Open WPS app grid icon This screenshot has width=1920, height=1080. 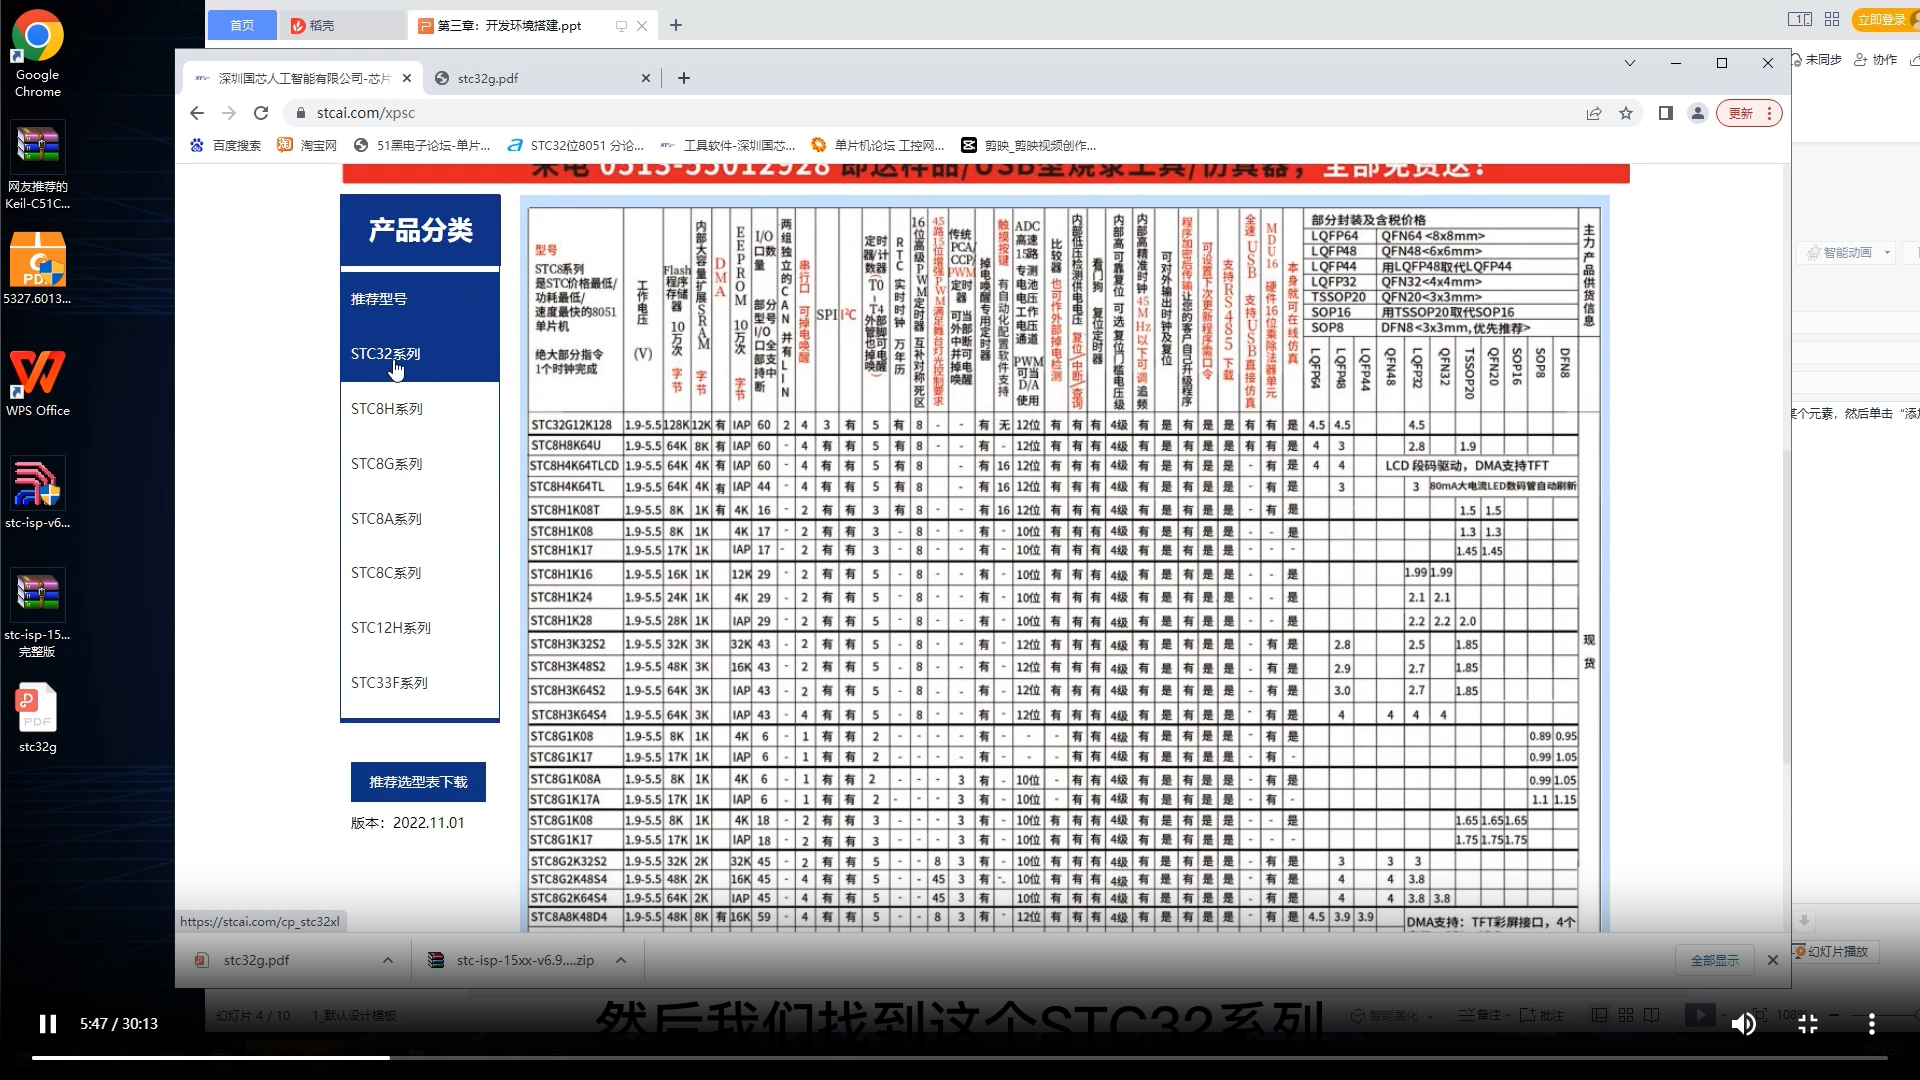tap(1832, 19)
